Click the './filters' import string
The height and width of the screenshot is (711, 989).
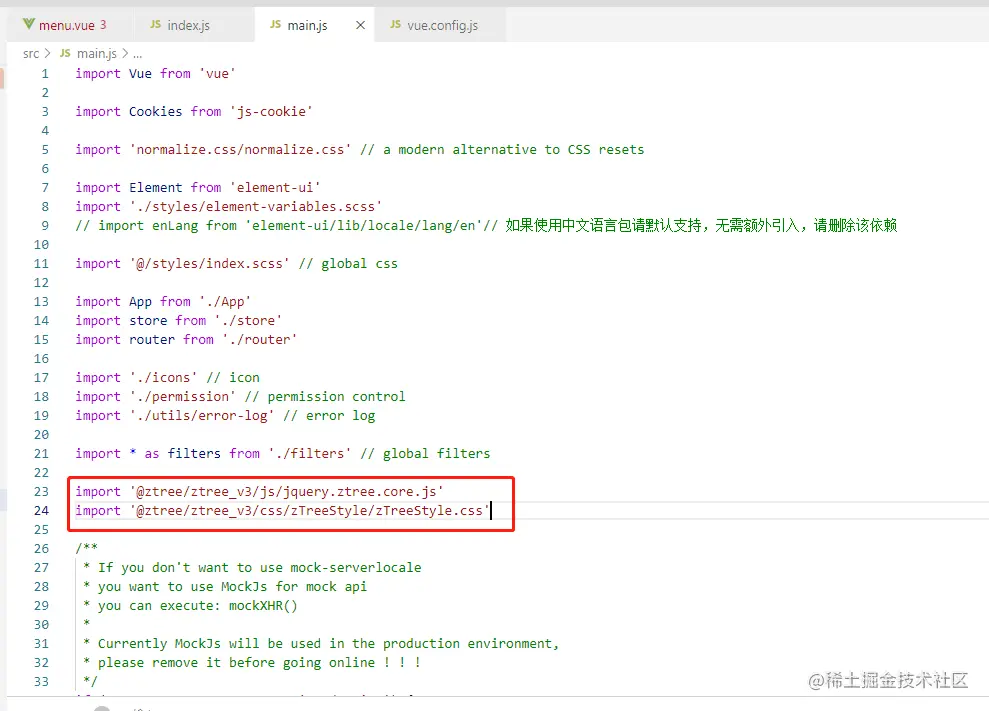point(309,454)
